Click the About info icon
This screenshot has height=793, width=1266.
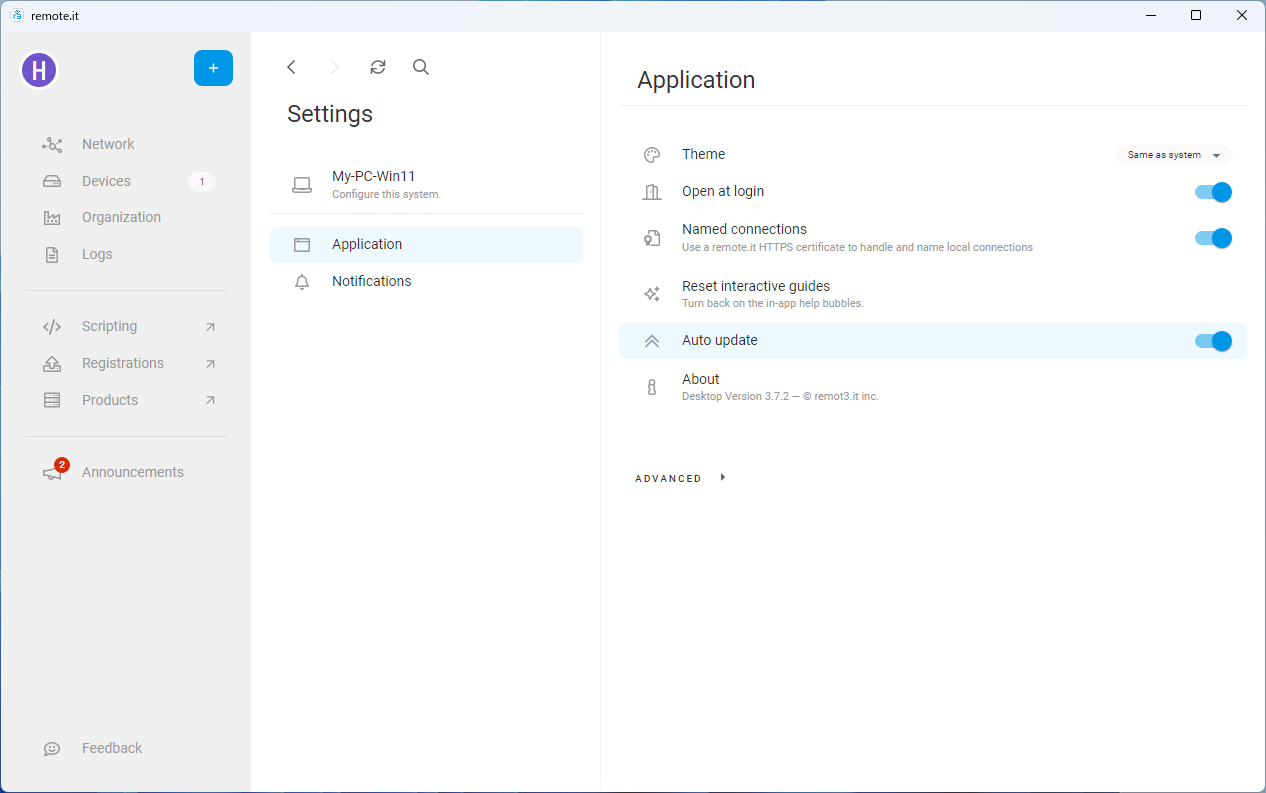[x=652, y=388]
